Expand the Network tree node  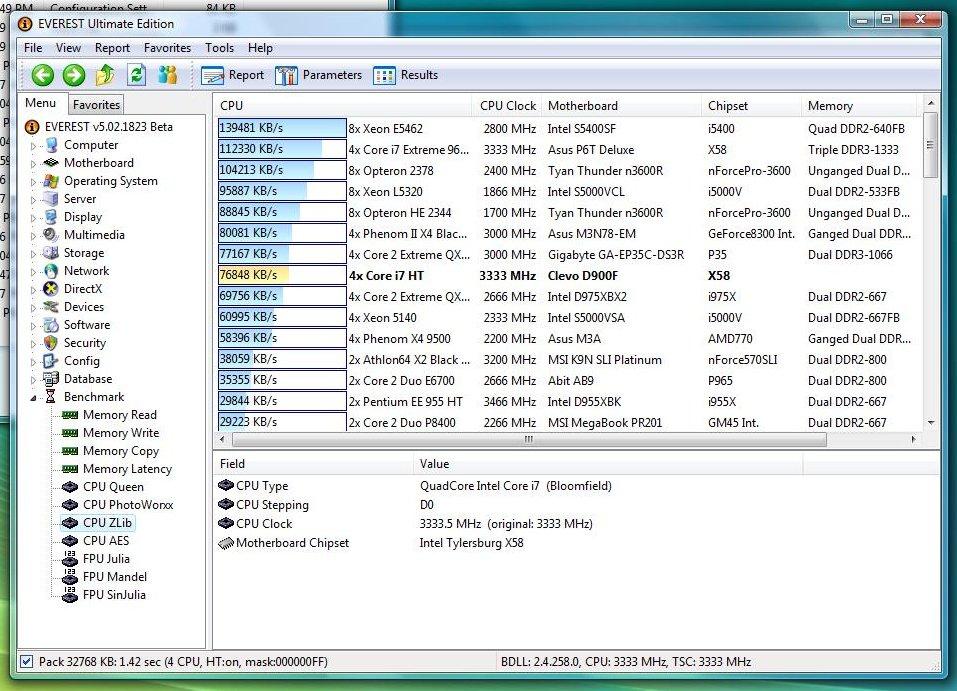pyautogui.click(x=34, y=272)
